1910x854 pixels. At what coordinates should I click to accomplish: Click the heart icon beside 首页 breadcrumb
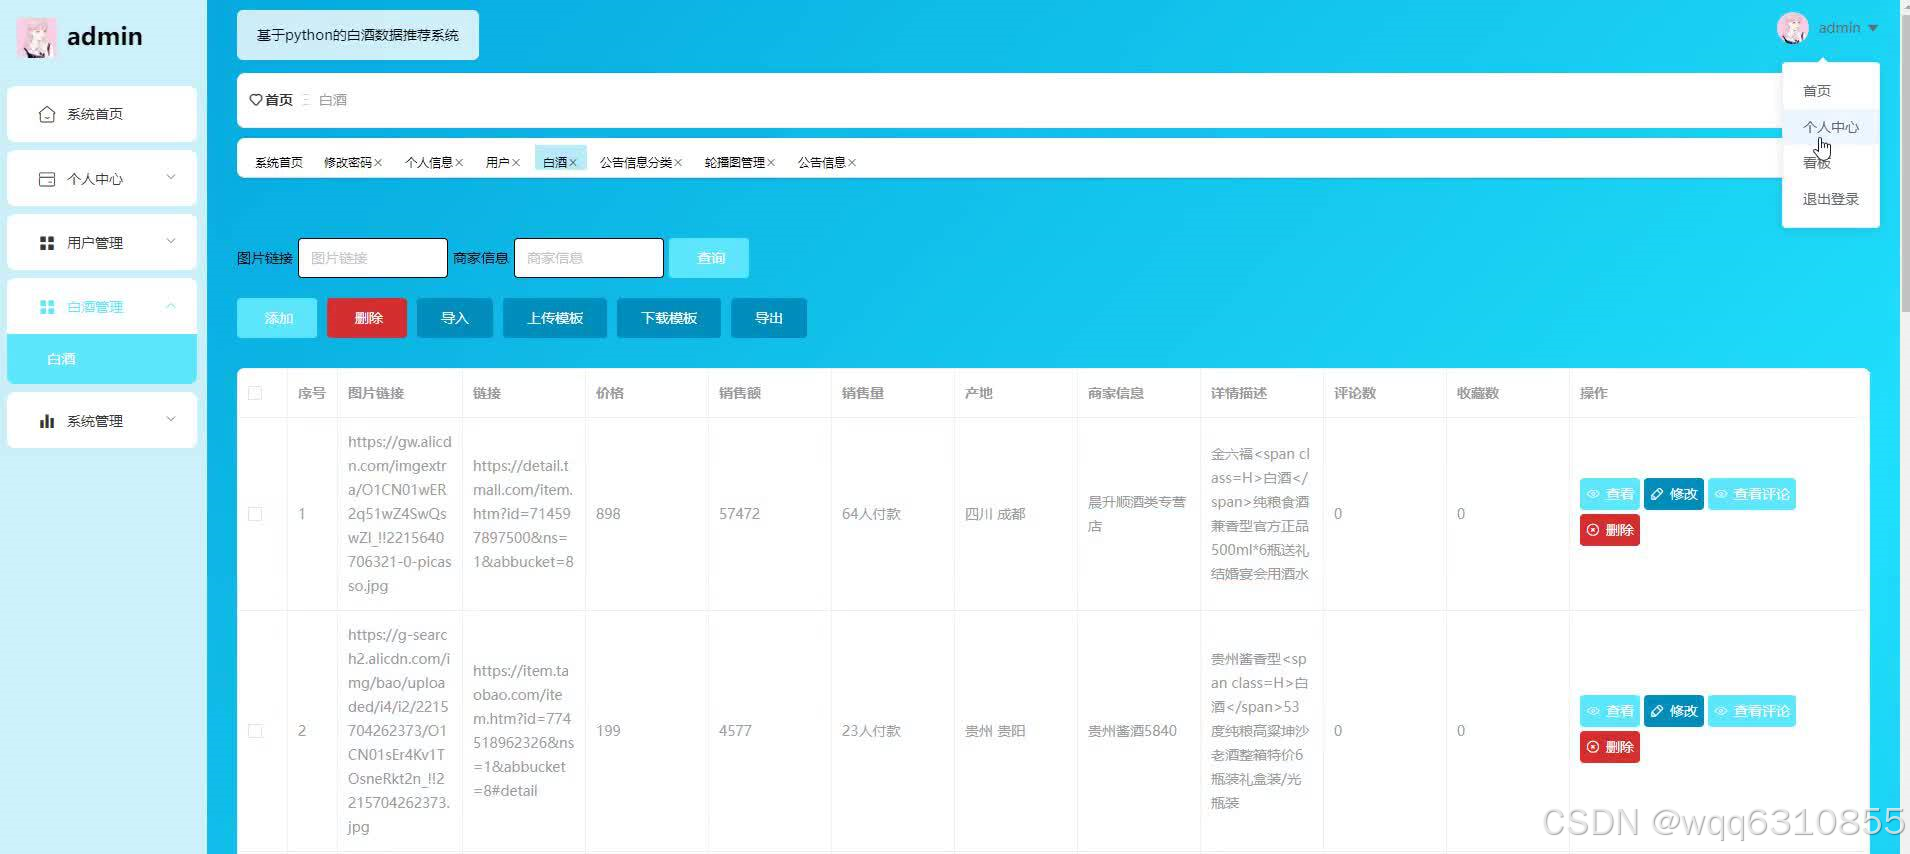coord(256,100)
